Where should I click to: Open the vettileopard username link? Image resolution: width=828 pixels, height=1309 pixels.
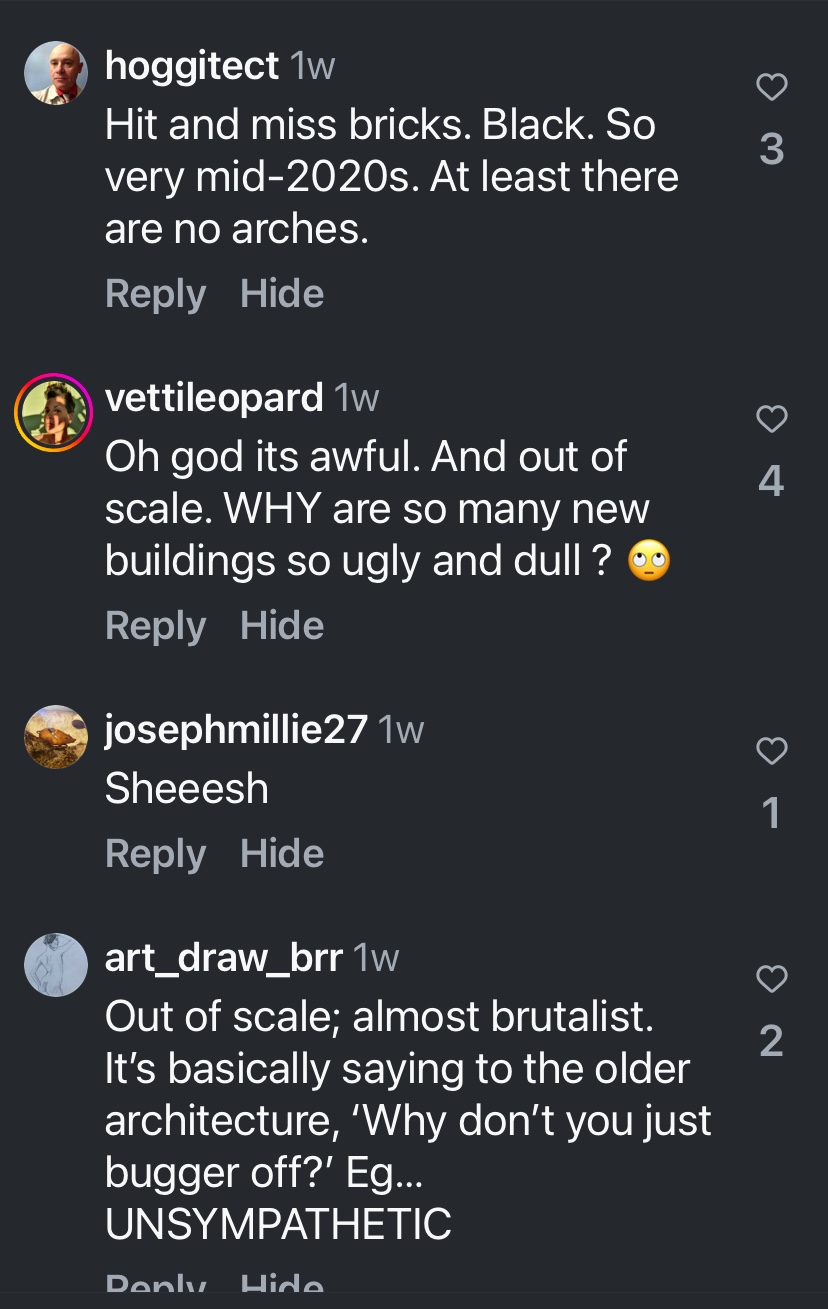coord(214,398)
